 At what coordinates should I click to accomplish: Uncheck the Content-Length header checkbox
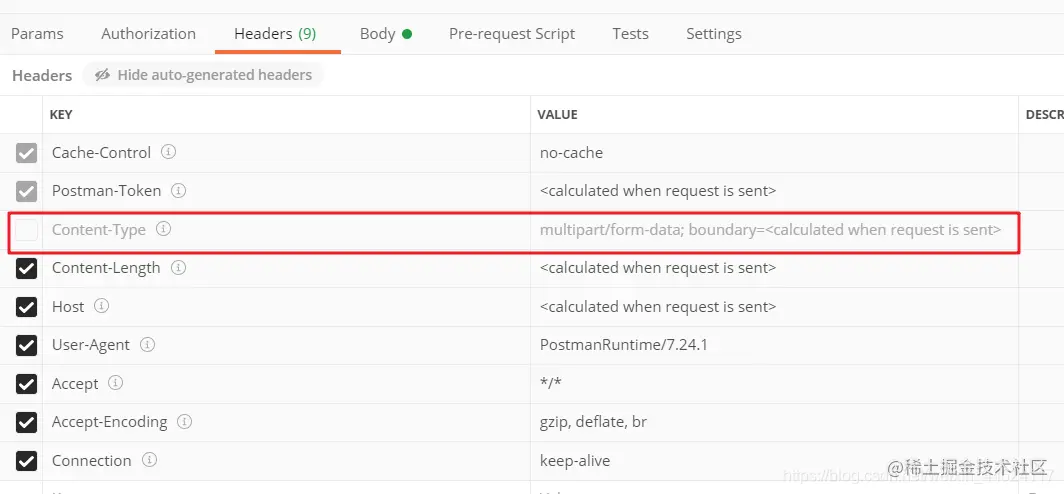[27, 269]
